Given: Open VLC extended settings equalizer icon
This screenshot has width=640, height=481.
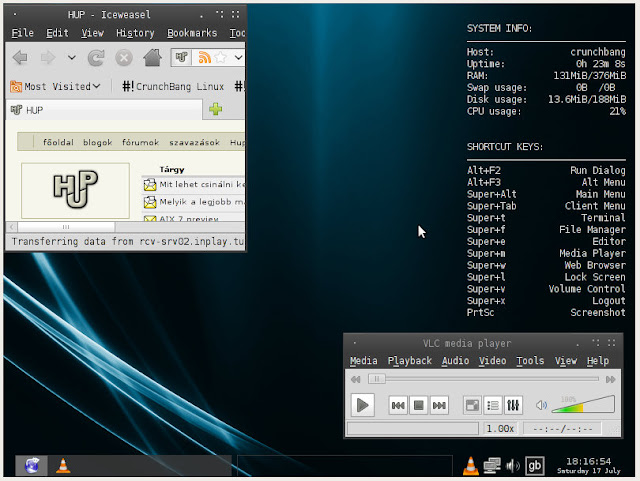Looking at the screenshot, I should tap(513, 405).
